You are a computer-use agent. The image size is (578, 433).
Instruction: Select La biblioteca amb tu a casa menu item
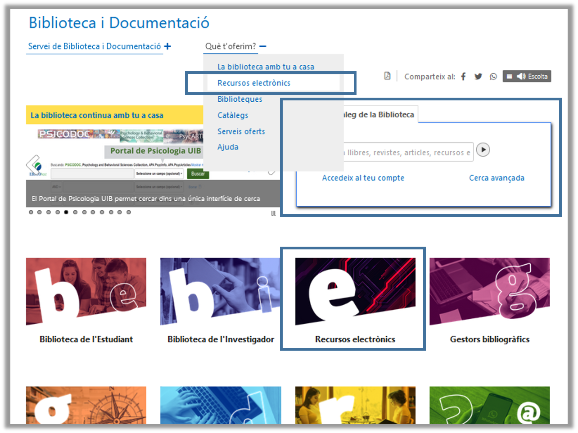[265, 67]
